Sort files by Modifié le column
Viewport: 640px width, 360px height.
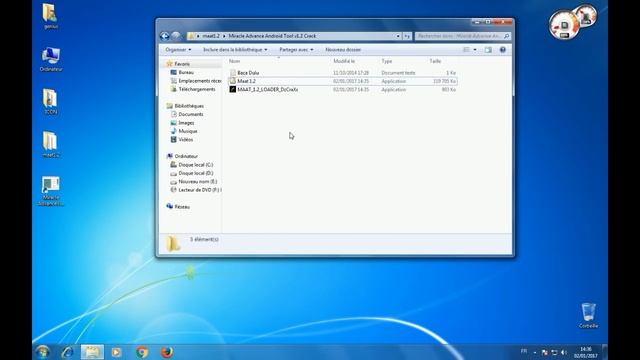(x=344, y=61)
